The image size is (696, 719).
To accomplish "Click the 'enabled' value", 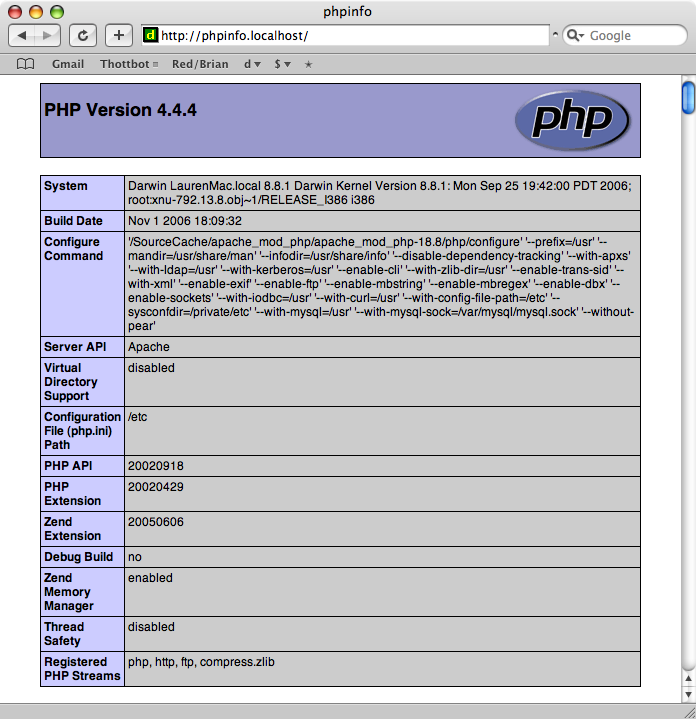I will [x=150, y=578].
